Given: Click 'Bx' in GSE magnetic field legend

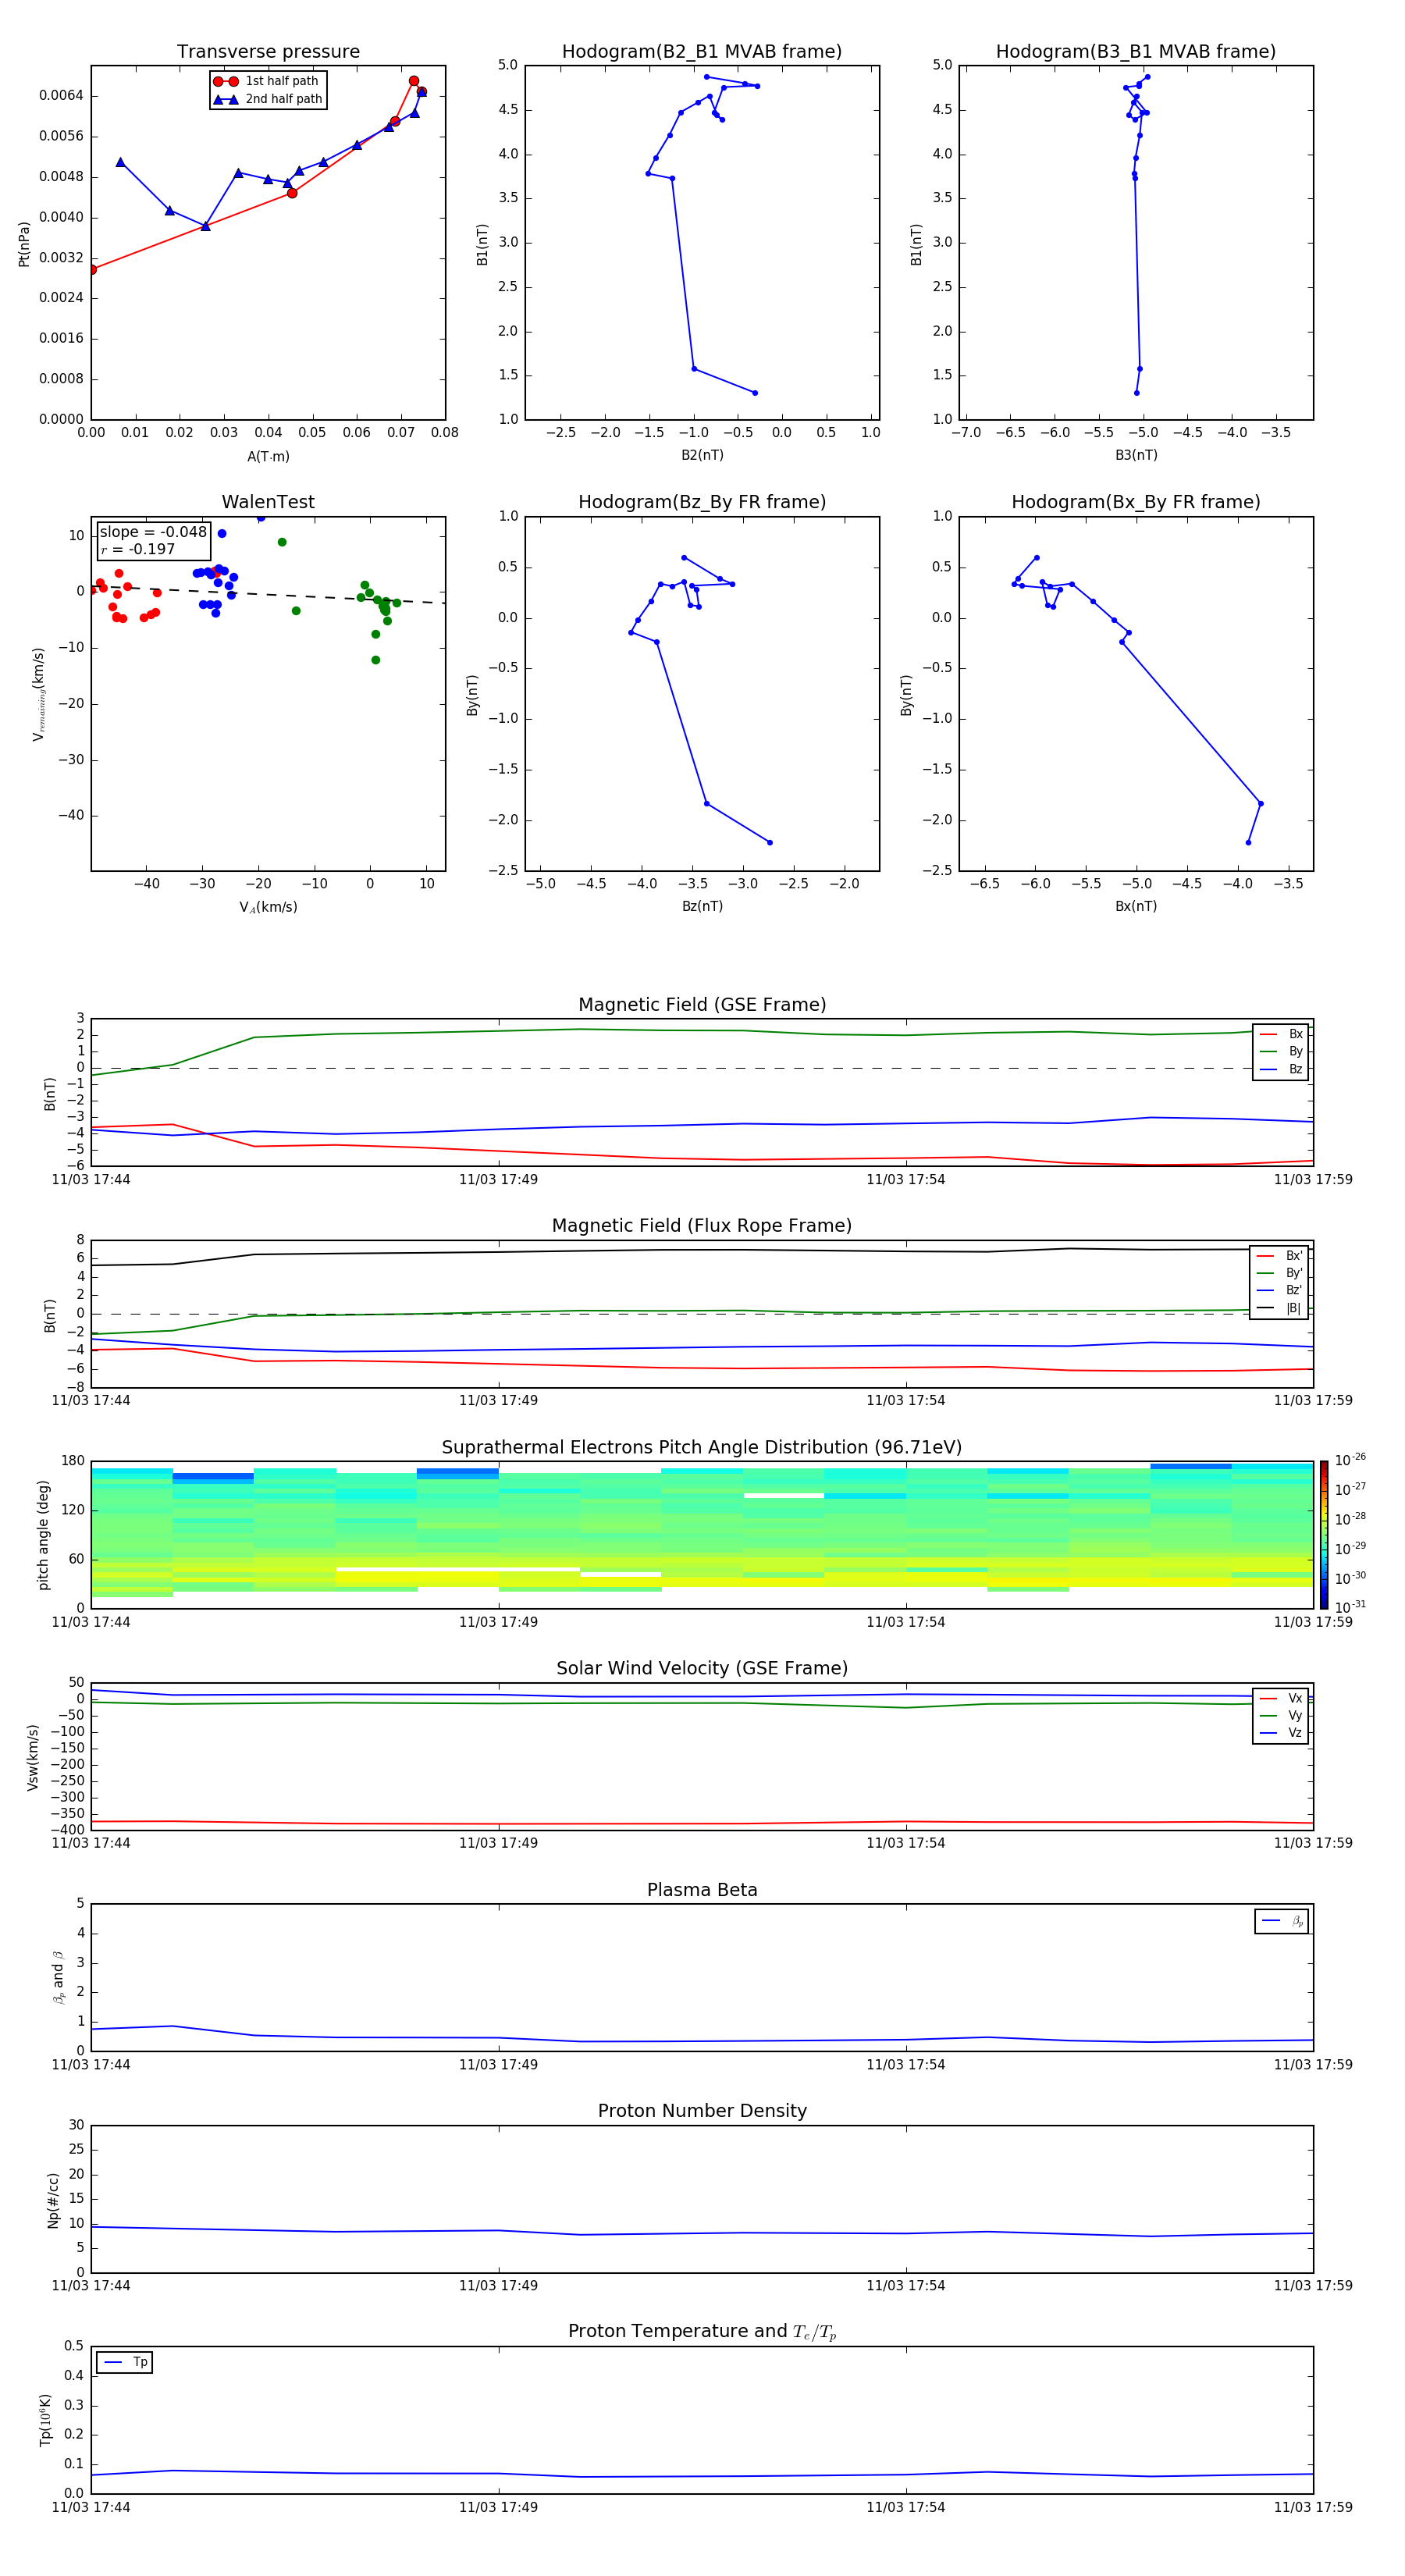Looking at the screenshot, I should pyautogui.click(x=1295, y=1034).
